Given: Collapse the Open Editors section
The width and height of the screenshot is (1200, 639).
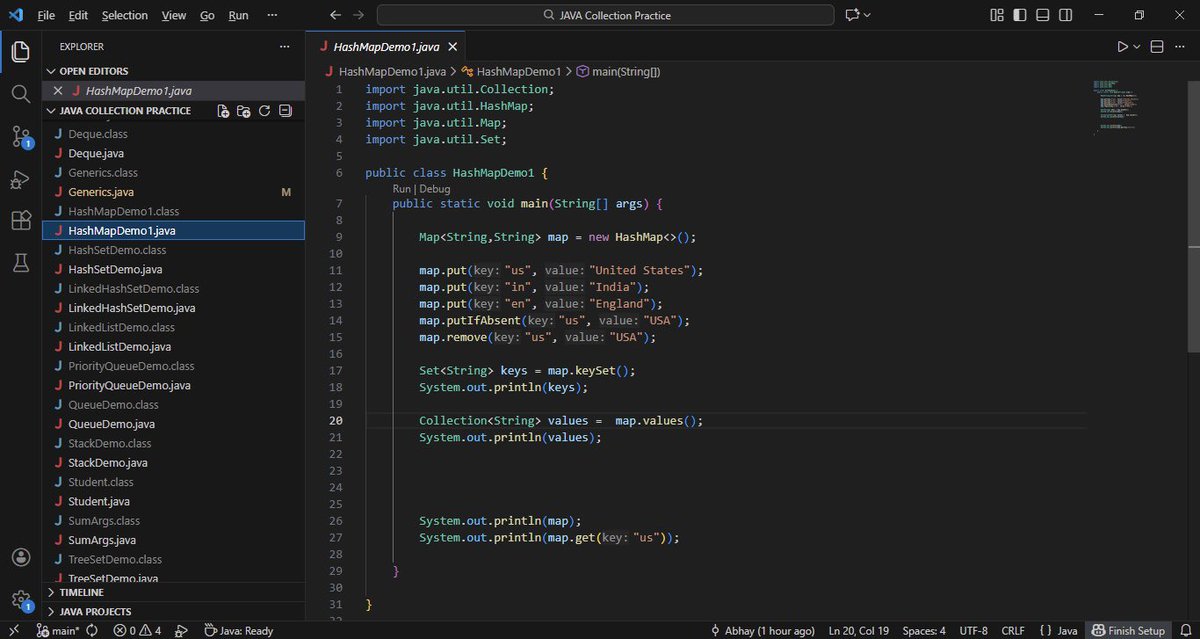Looking at the screenshot, I should [x=51, y=72].
